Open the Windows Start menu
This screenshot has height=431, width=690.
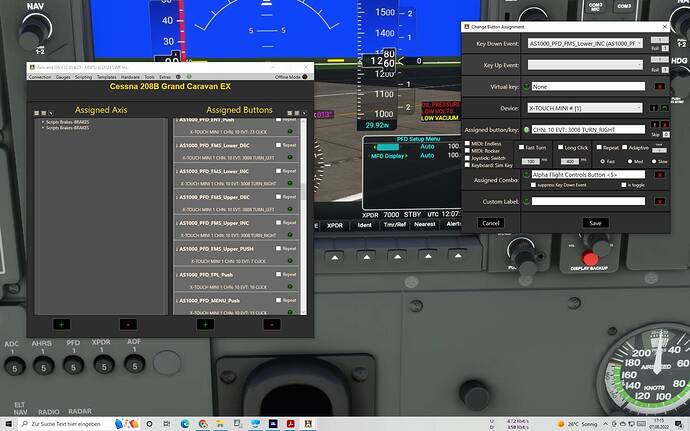coord(8,424)
